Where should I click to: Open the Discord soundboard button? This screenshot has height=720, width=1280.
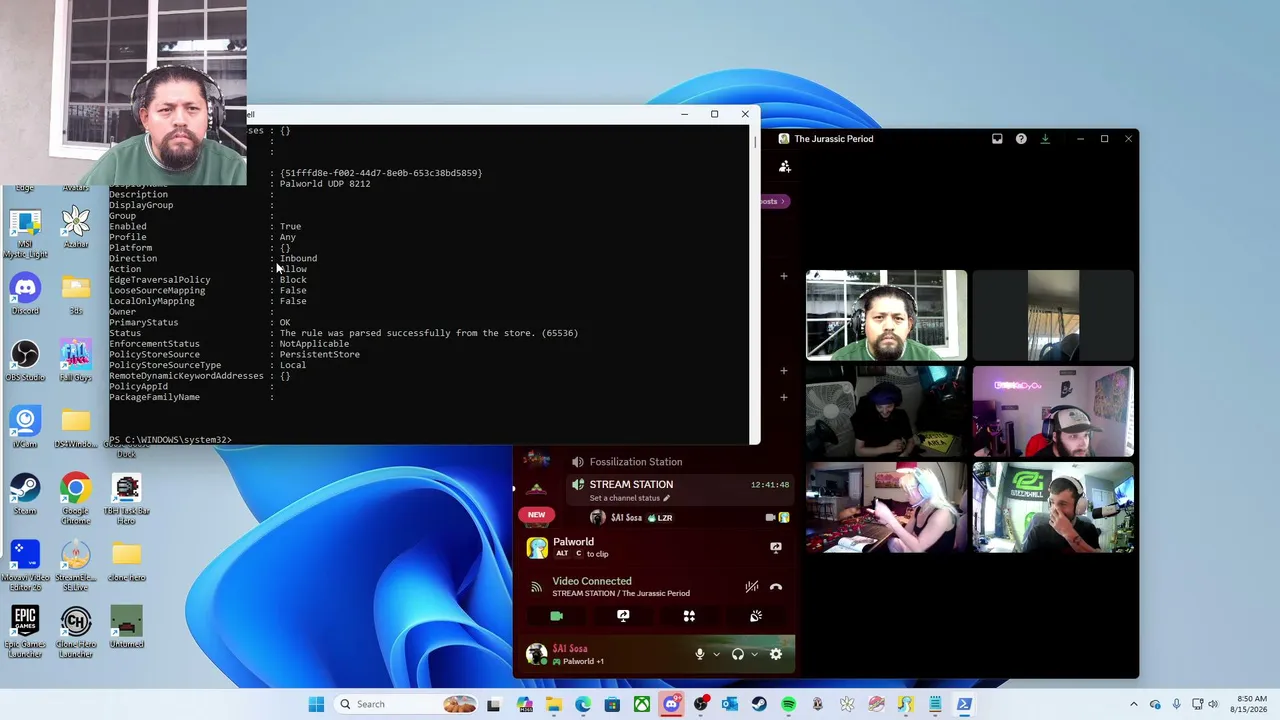click(755, 616)
